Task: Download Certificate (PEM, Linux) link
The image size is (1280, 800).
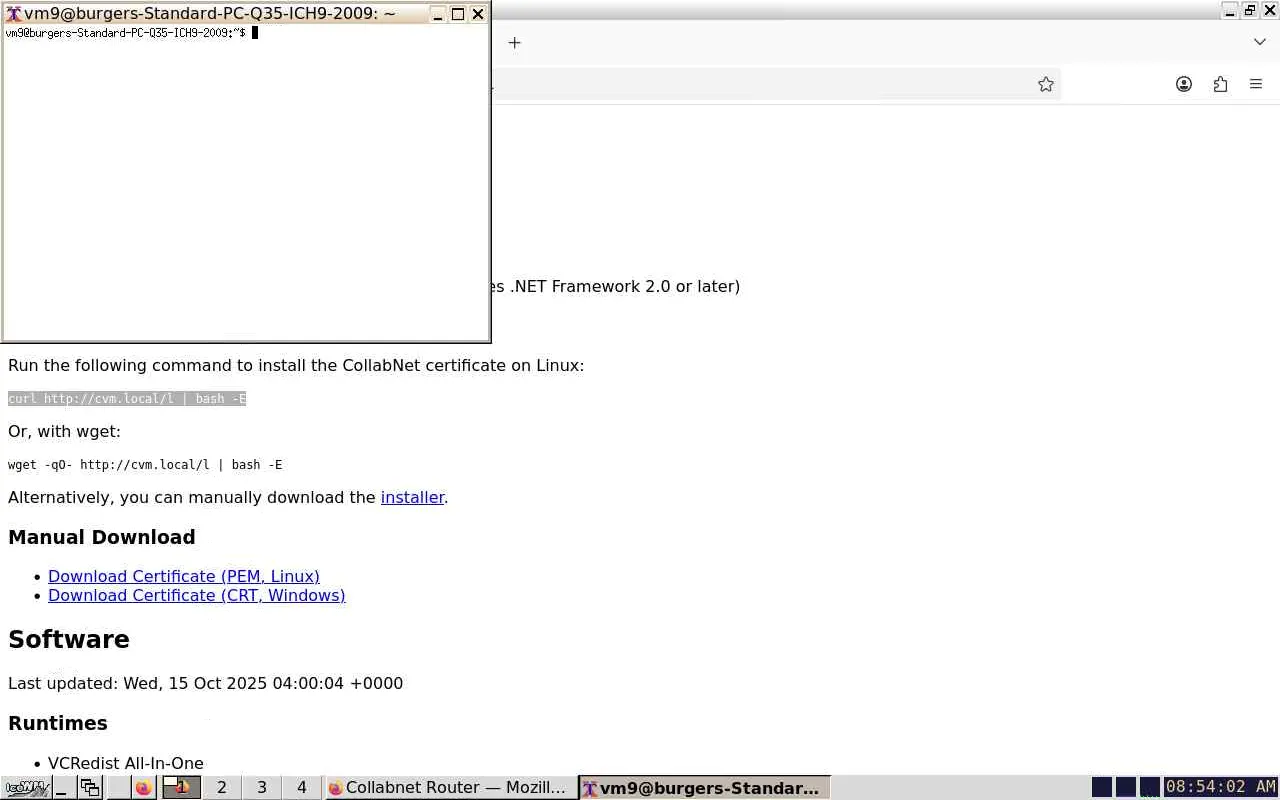Action: (184, 576)
